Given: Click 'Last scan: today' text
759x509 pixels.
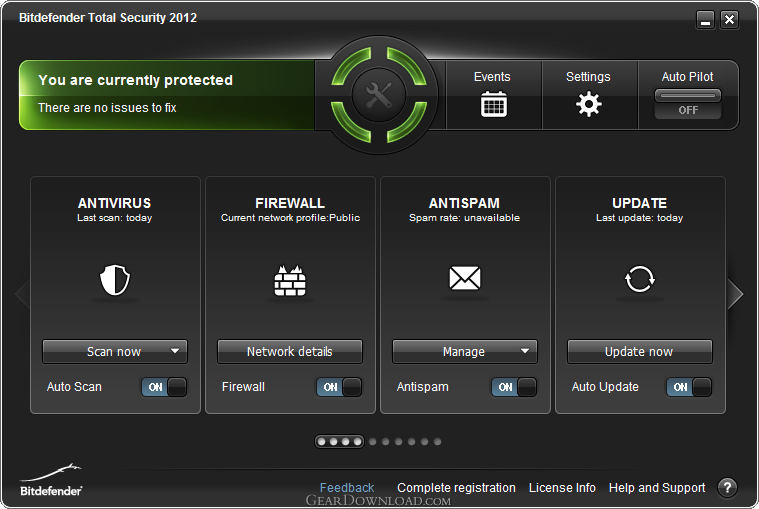Looking at the screenshot, I should (x=115, y=218).
